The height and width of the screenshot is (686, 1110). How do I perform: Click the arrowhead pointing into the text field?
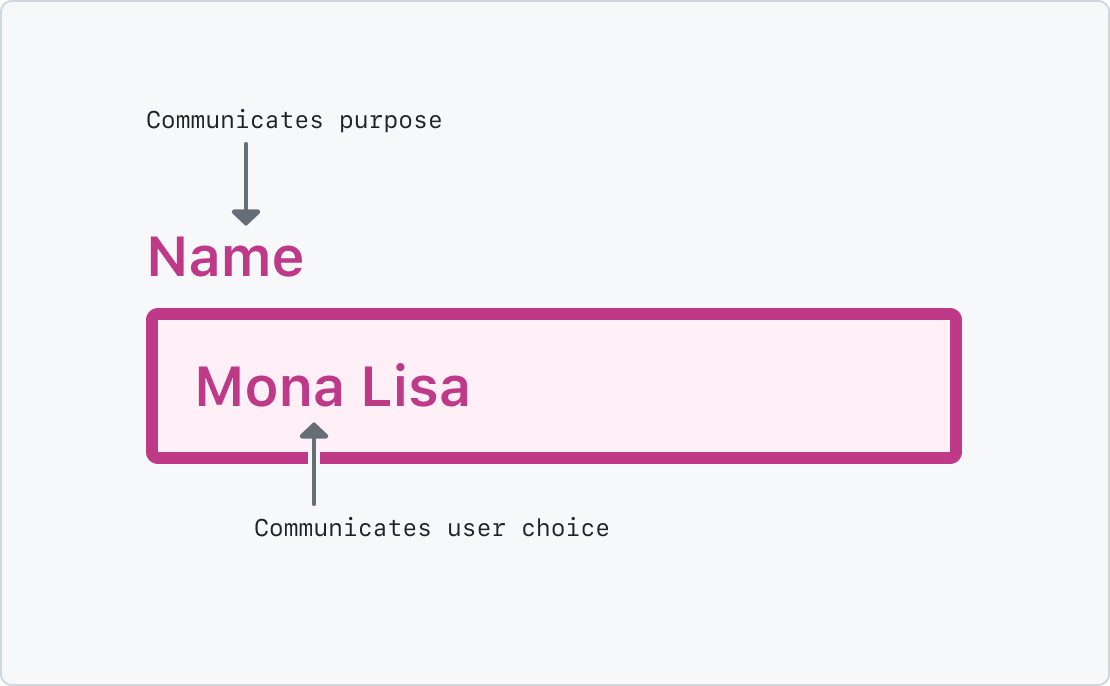tap(314, 430)
